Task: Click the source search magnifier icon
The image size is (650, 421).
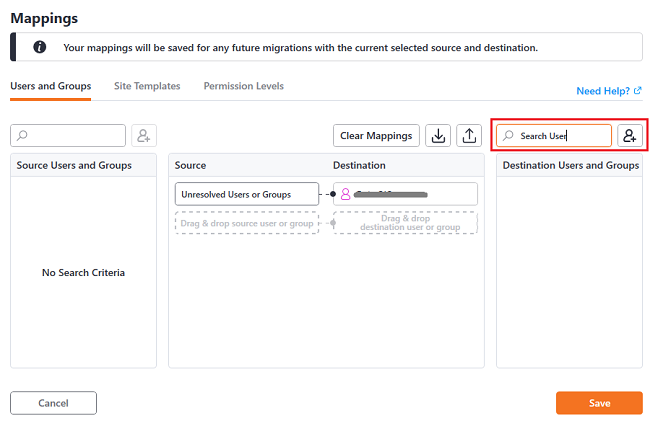Action: click(x=23, y=136)
